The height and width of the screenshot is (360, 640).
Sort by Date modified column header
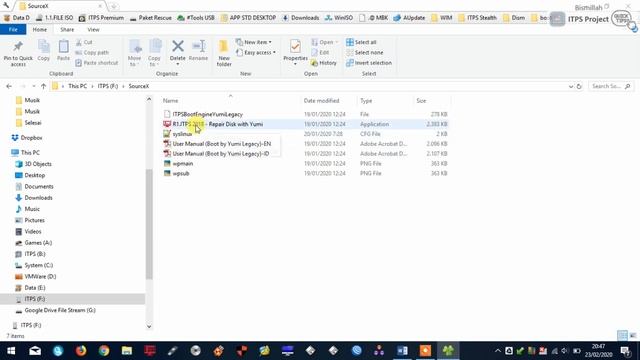click(321, 101)
